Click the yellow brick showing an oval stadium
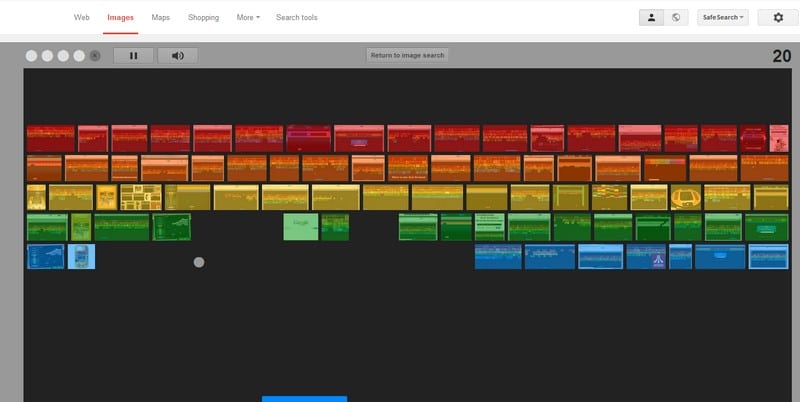The width and height of the screenshot is (800, 402). coord(686,197)
